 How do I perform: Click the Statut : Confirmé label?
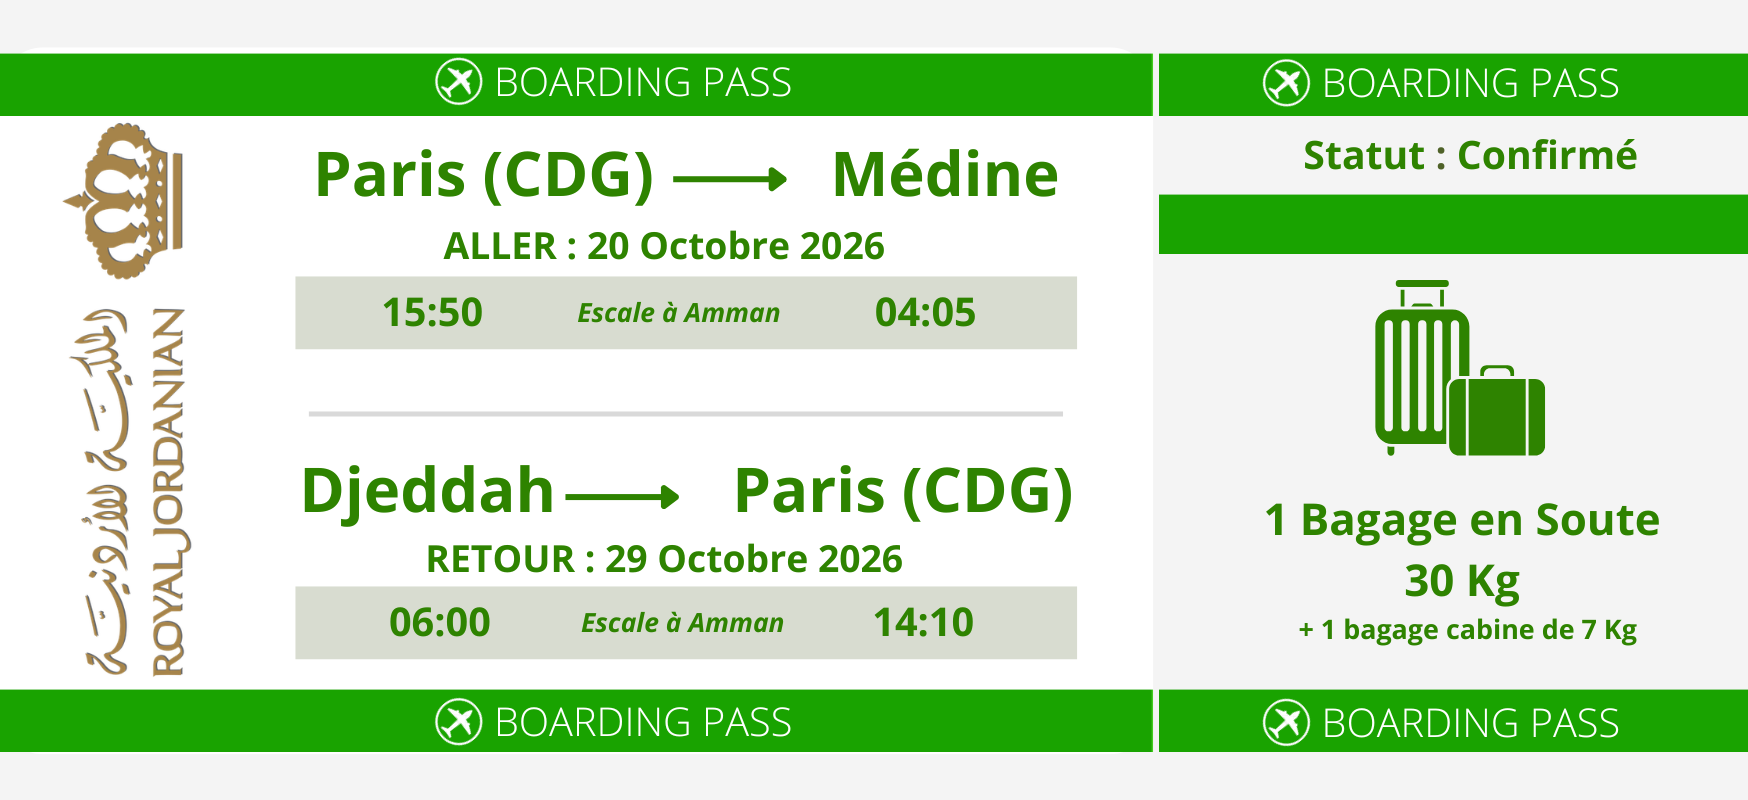[x=1470, y=156]
